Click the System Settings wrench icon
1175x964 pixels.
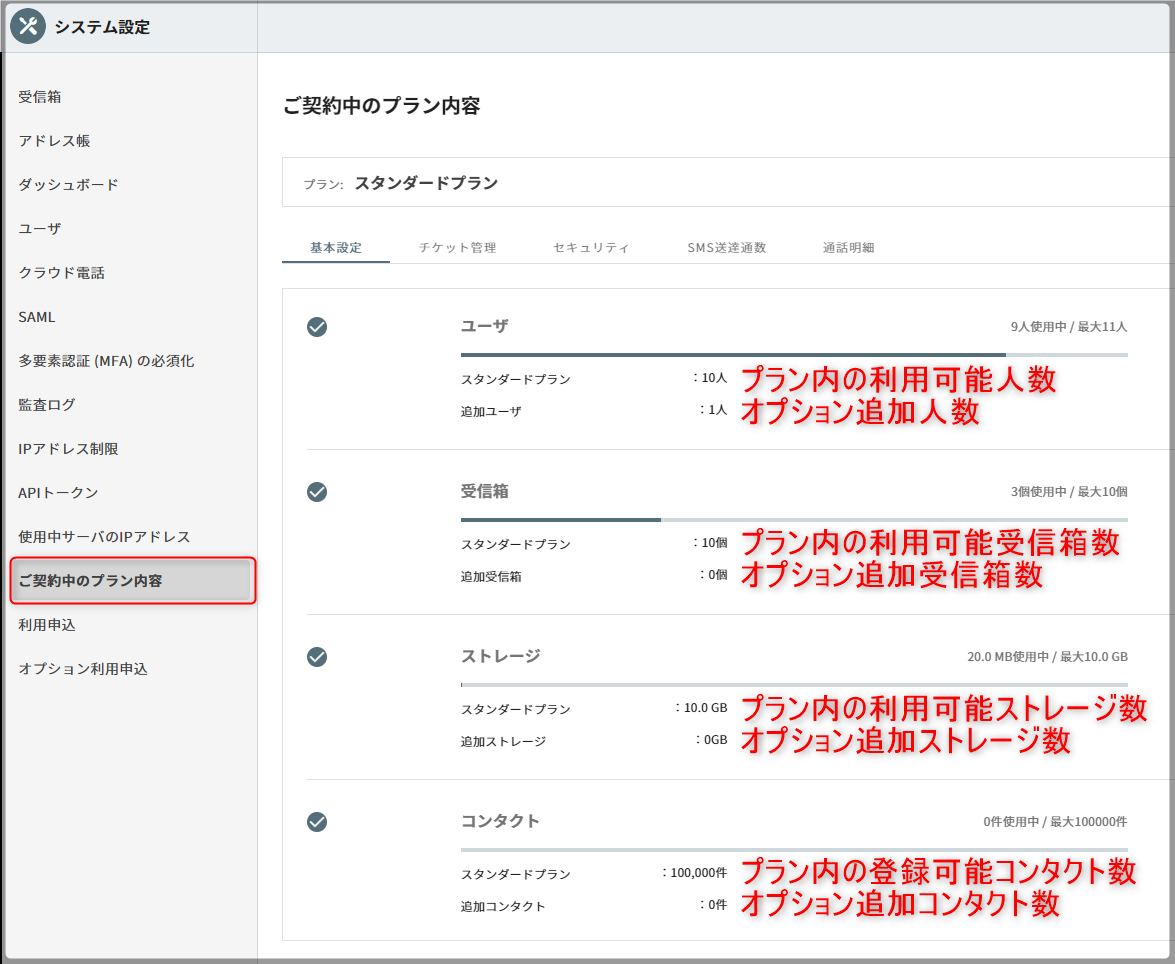click(x=28, y=27)
